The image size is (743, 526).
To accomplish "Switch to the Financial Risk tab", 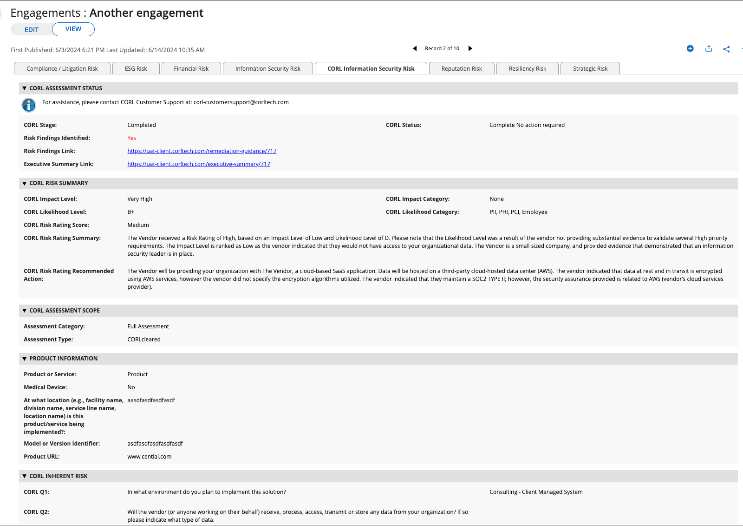I will coord(191,69).
